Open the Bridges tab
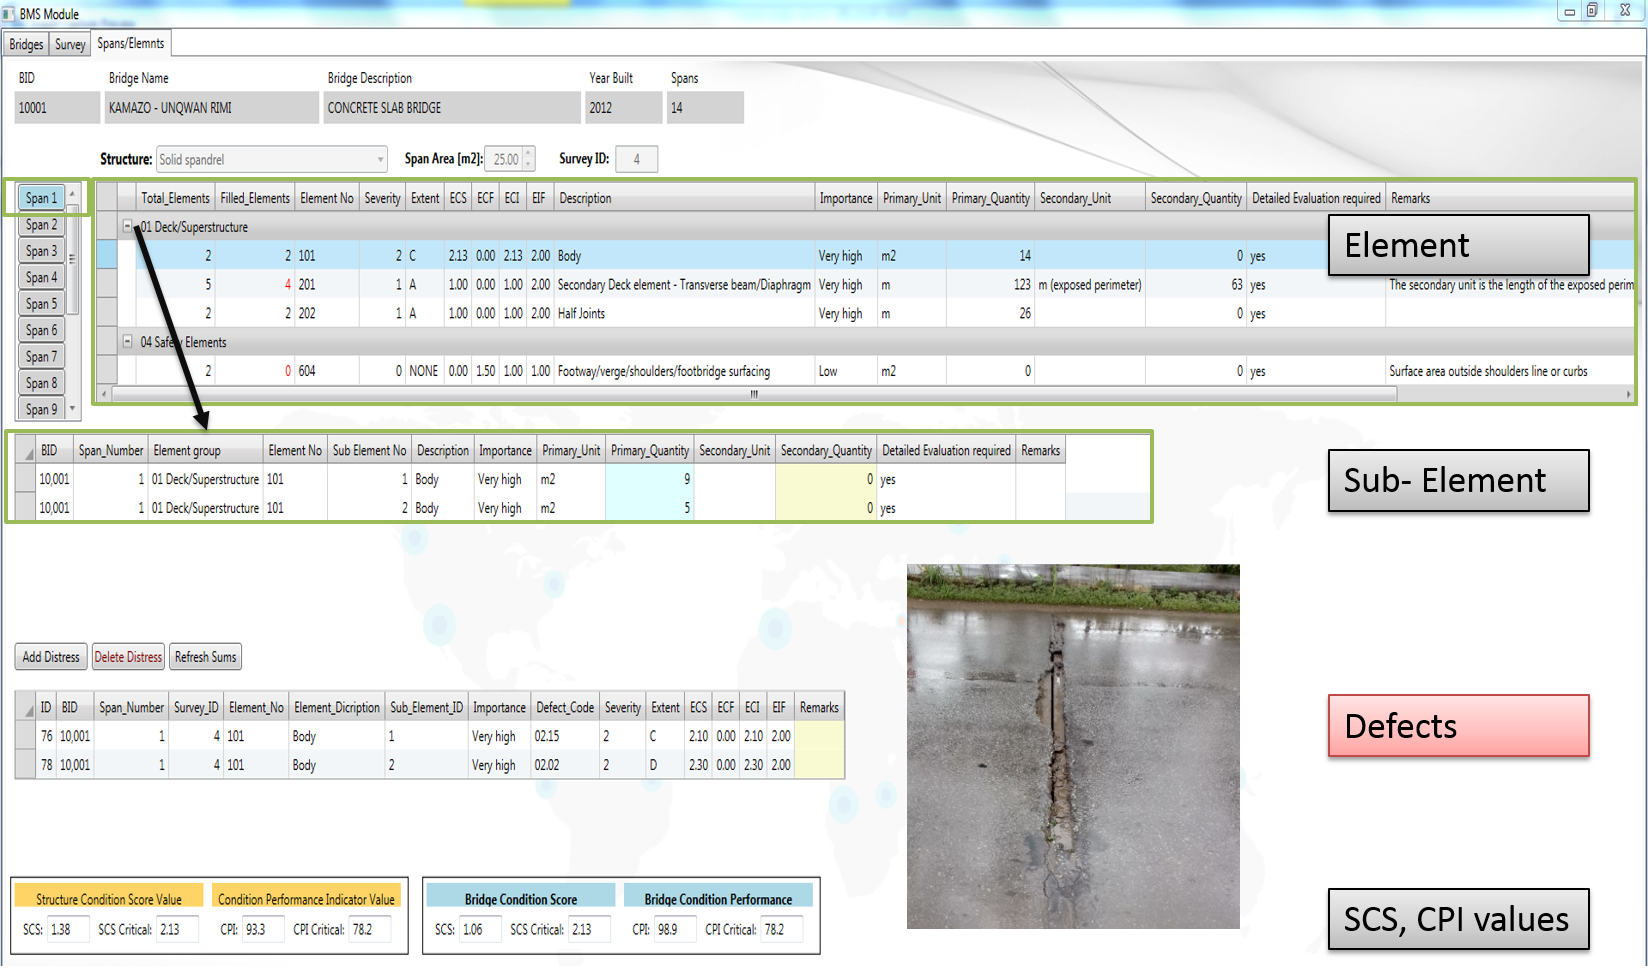 [26, 45]
